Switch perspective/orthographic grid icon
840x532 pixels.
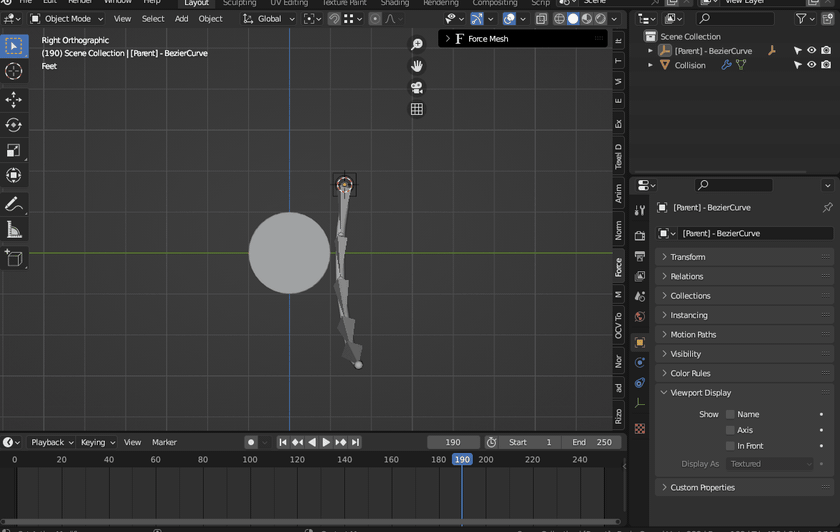(417, 109)
